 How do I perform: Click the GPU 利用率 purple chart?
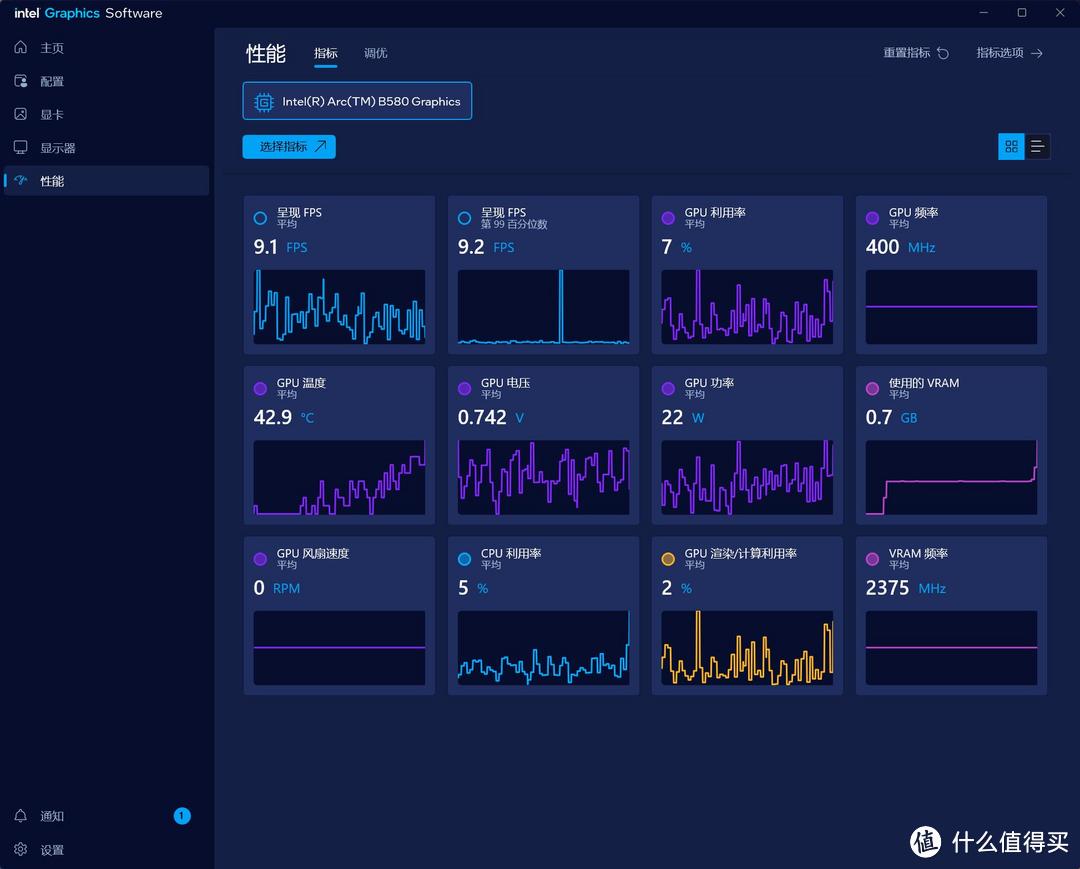coord(747,306)
